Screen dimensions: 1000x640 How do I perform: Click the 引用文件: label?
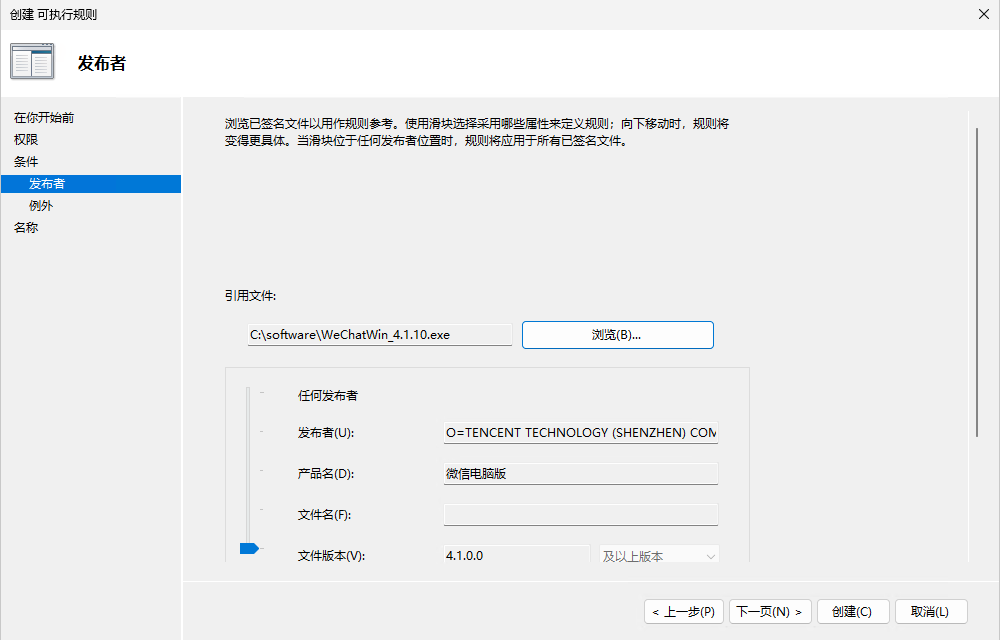click(x=250, y=296)
